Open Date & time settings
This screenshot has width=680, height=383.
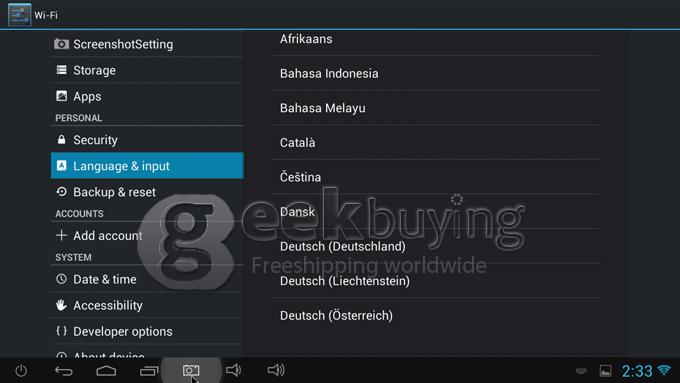(147, 279)
